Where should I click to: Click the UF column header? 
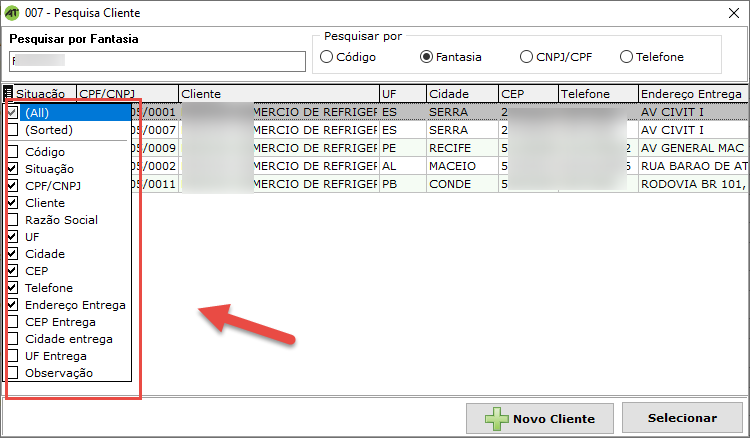(402, 93)
